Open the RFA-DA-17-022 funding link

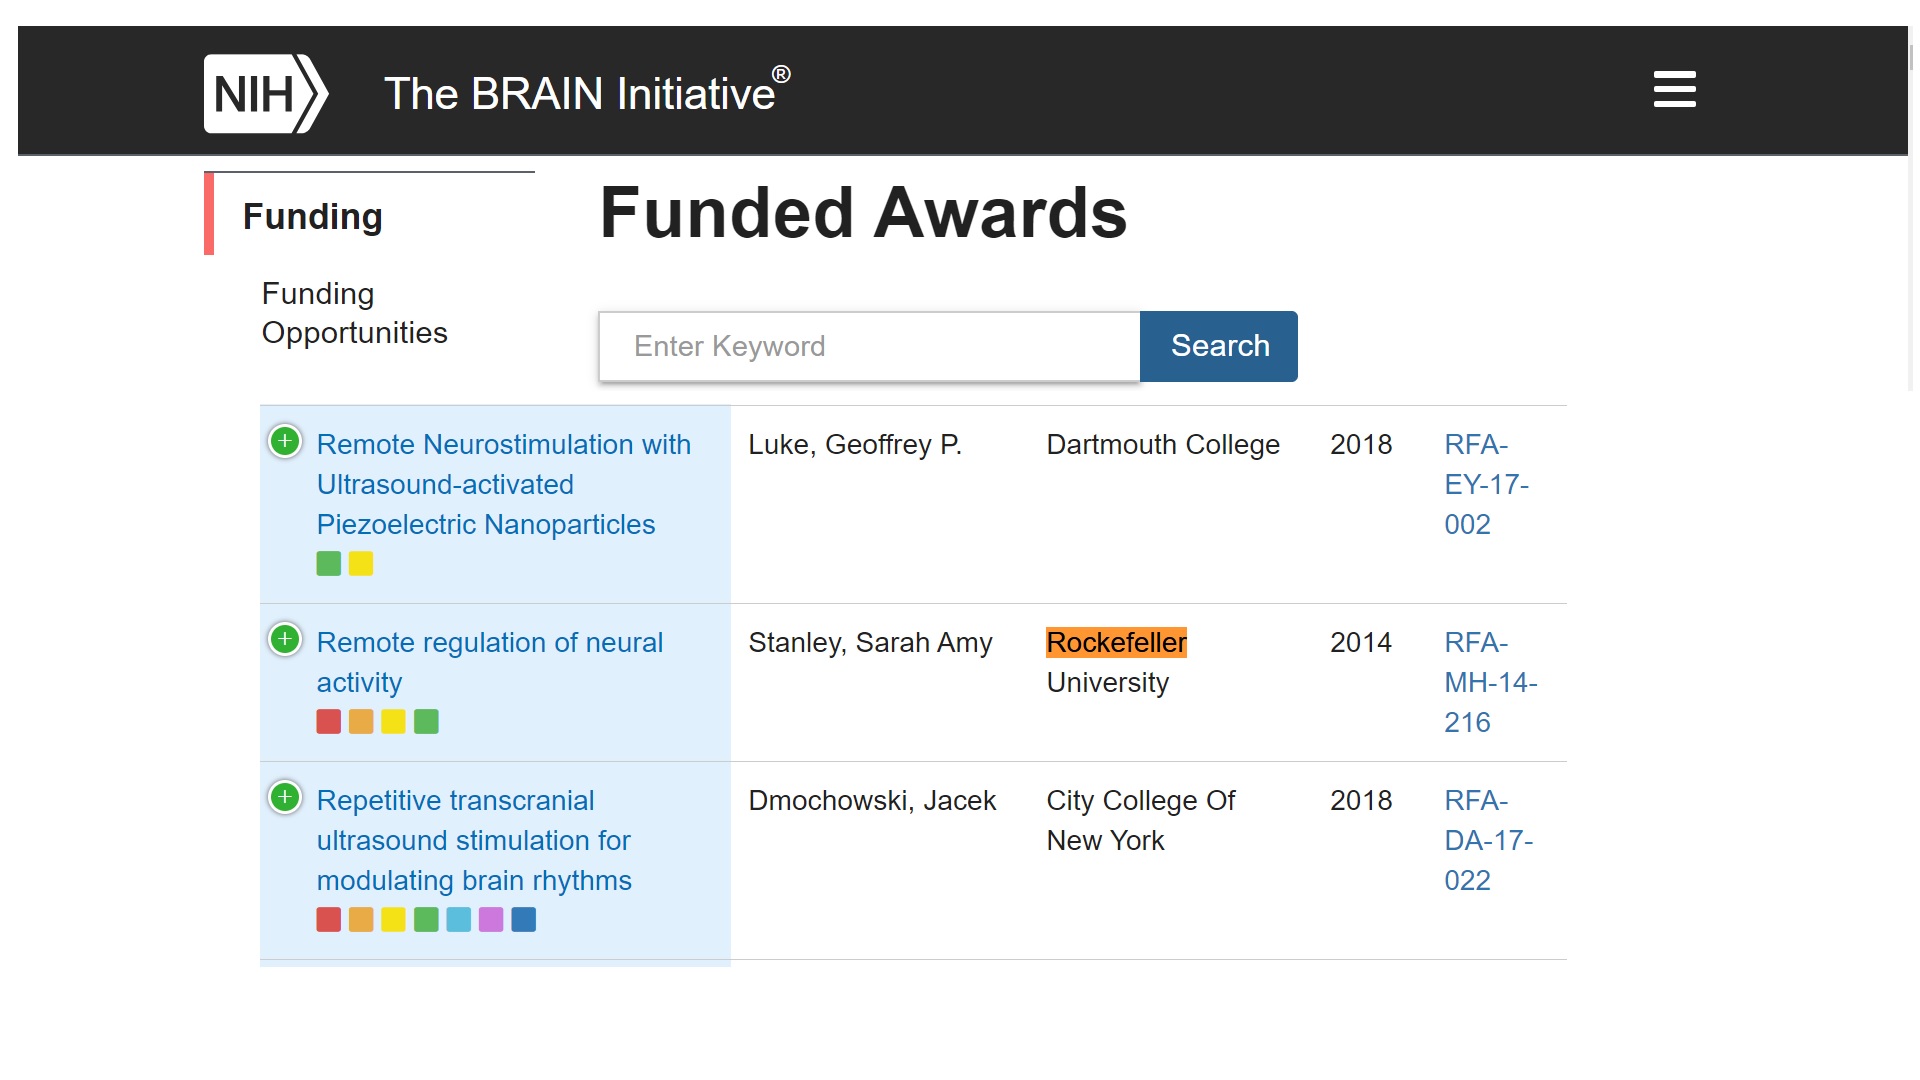tap(1488, 840)
